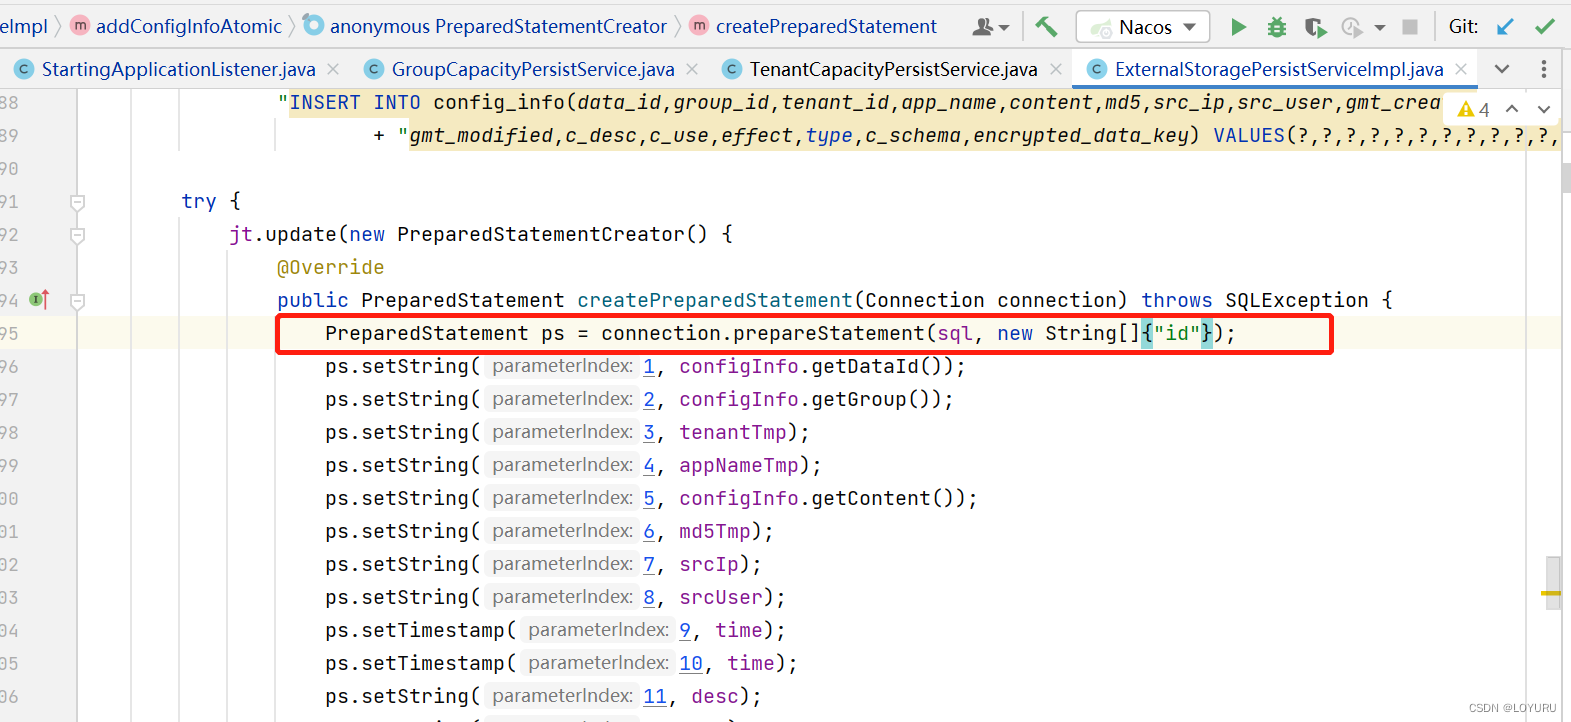Update project via Git arrow
The image size is (1571, 722).
pos(1505,27)
